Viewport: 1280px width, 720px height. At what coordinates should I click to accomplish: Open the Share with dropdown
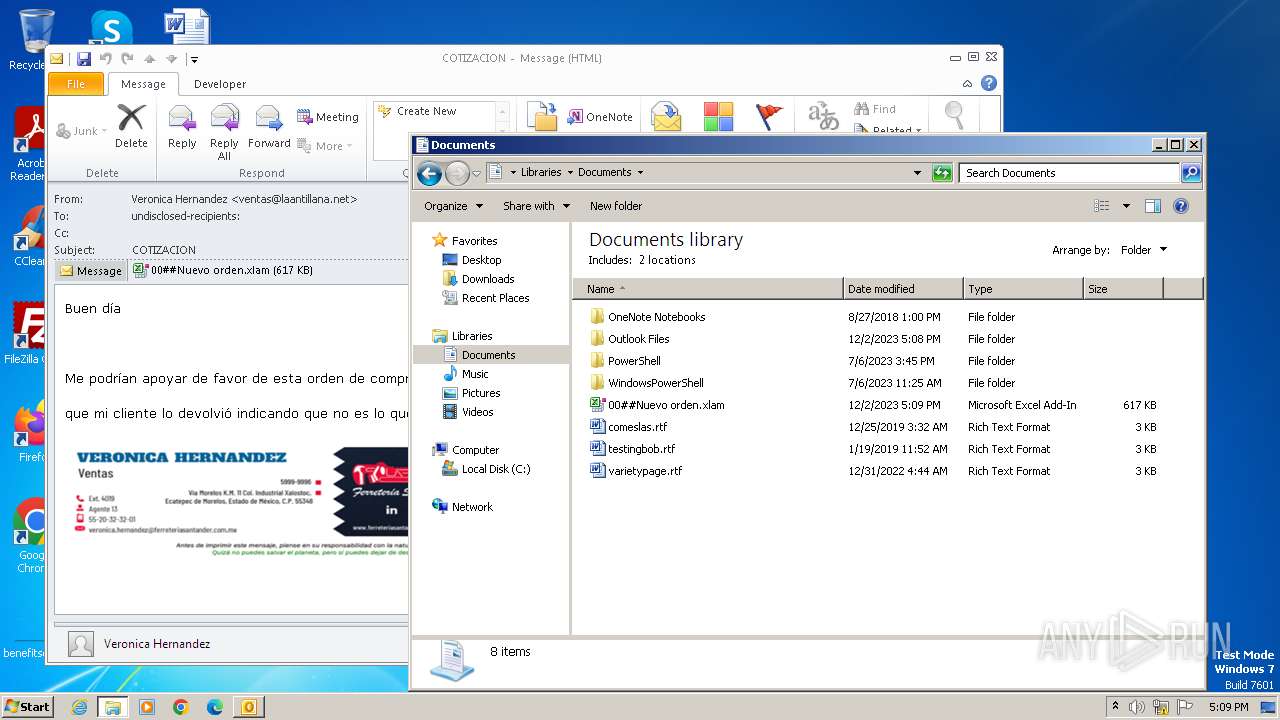pos(536,206)
